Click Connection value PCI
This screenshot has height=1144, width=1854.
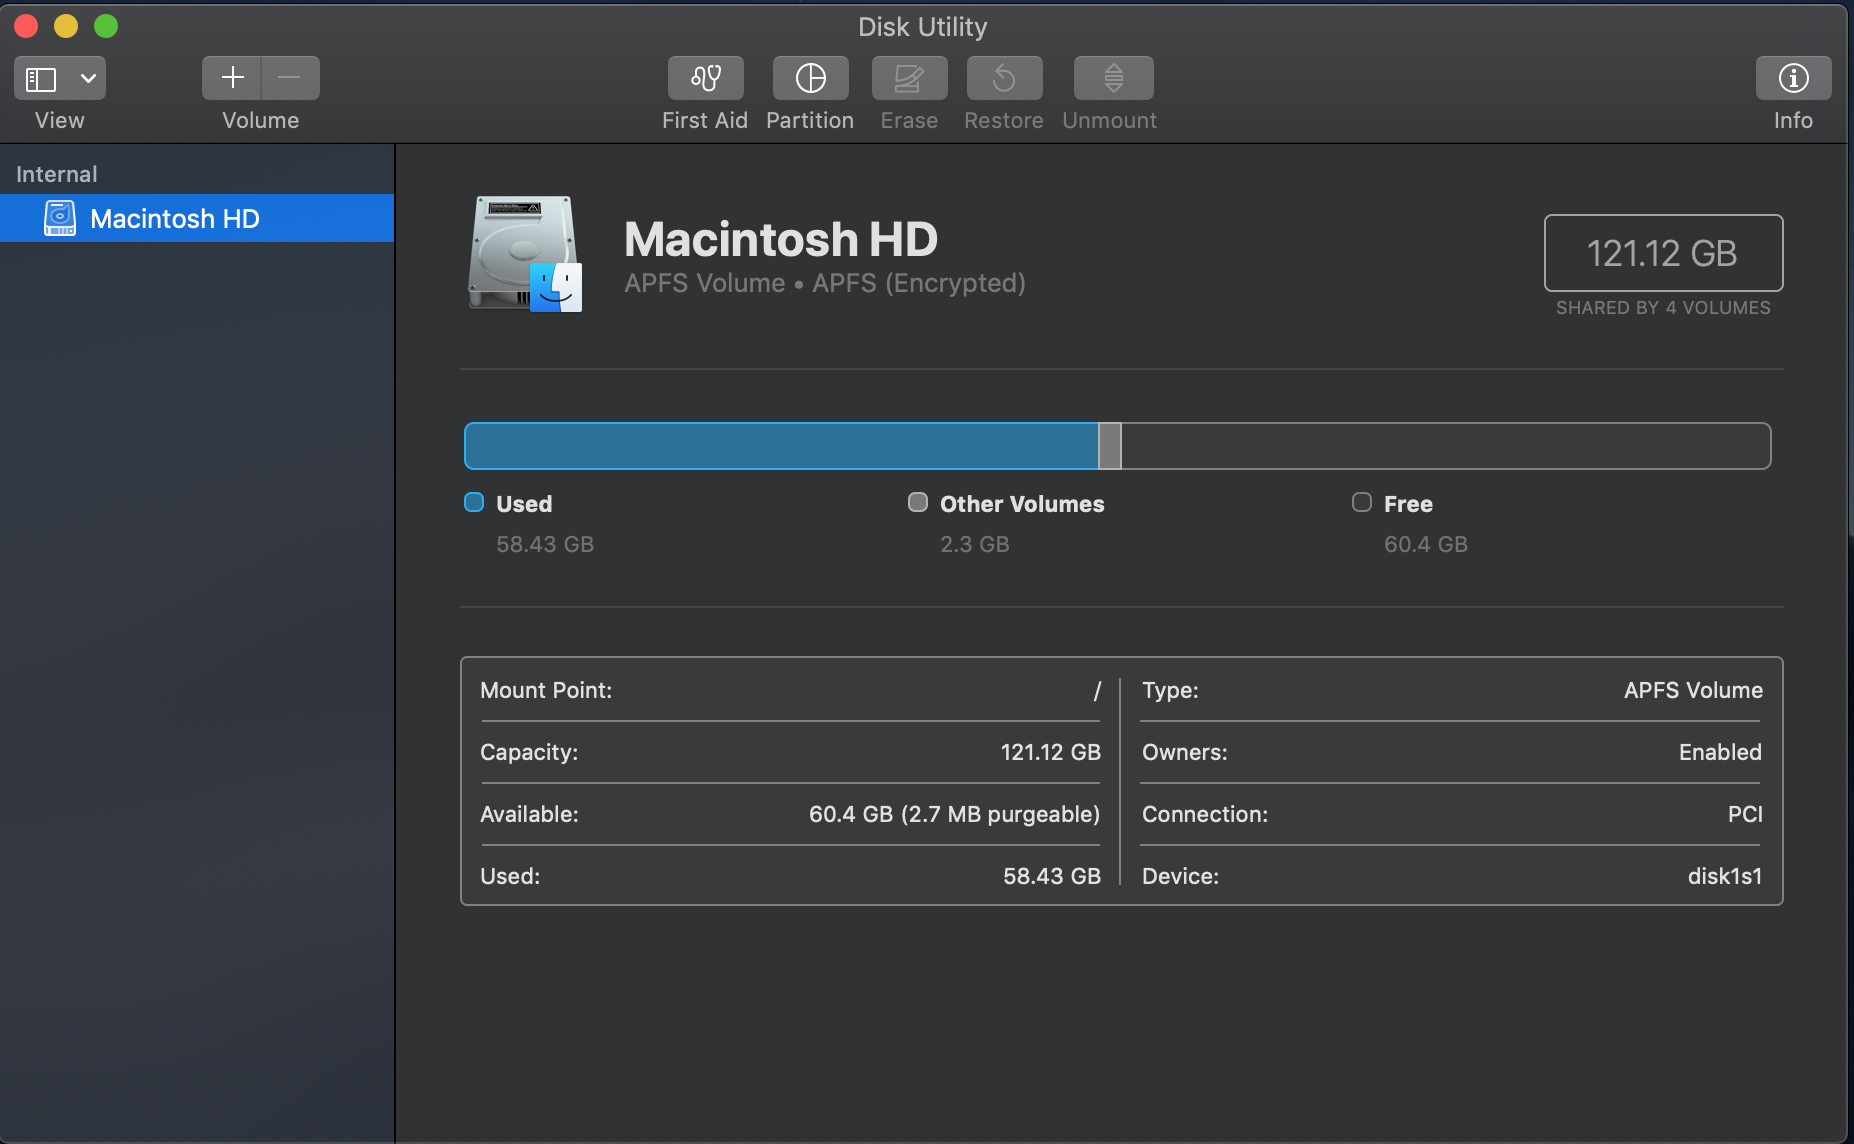1745,814
